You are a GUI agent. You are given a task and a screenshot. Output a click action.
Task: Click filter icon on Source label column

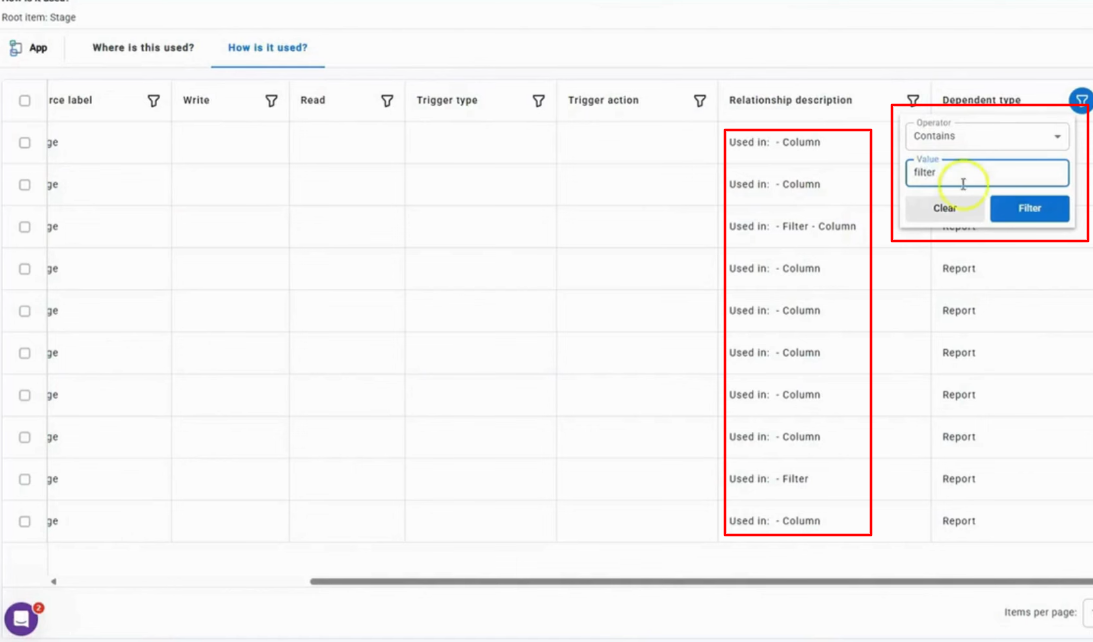[153, 101]
